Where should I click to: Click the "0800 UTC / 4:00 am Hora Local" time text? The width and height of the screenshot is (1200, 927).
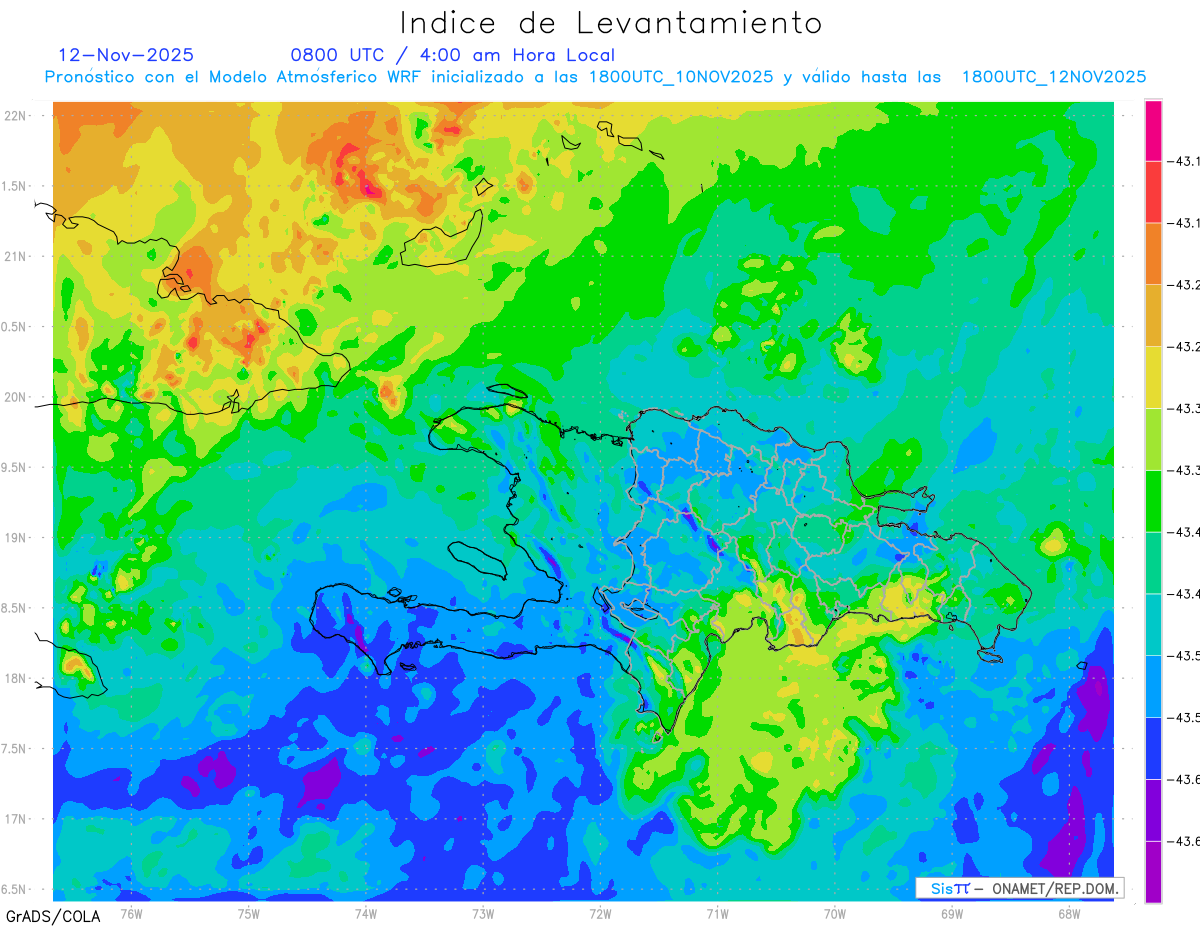pyautogui.click(x=453, y=55)
